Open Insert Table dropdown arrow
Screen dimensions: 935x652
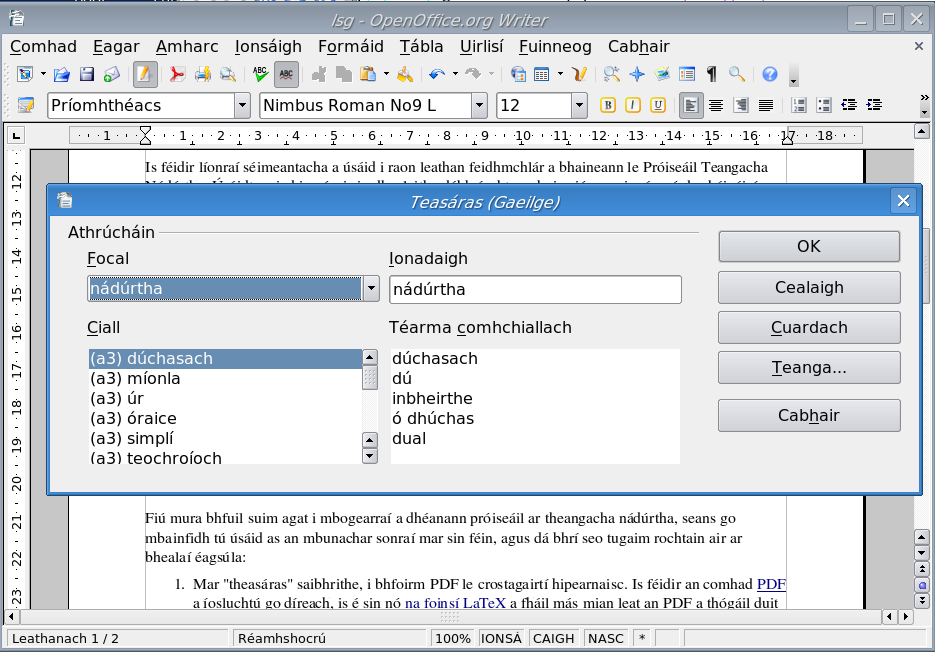tap(560, 75)
